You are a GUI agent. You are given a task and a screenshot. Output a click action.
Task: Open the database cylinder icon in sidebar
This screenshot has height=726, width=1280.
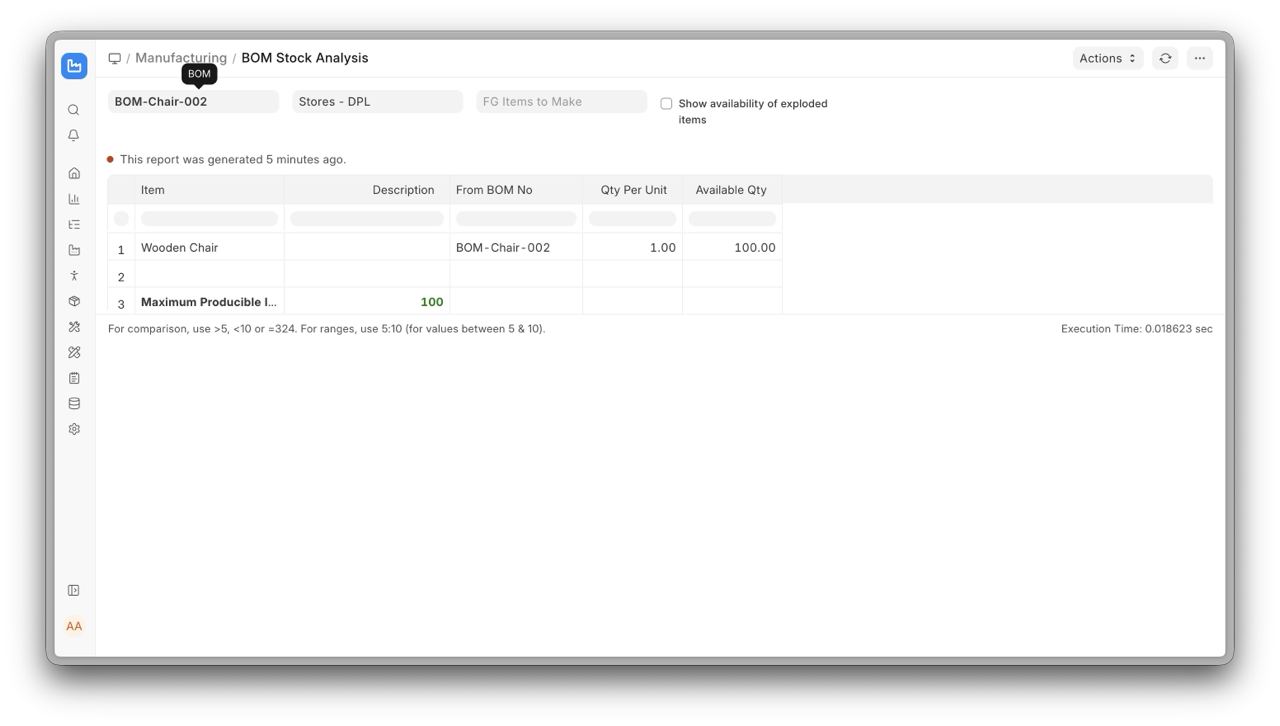[74, 404]
